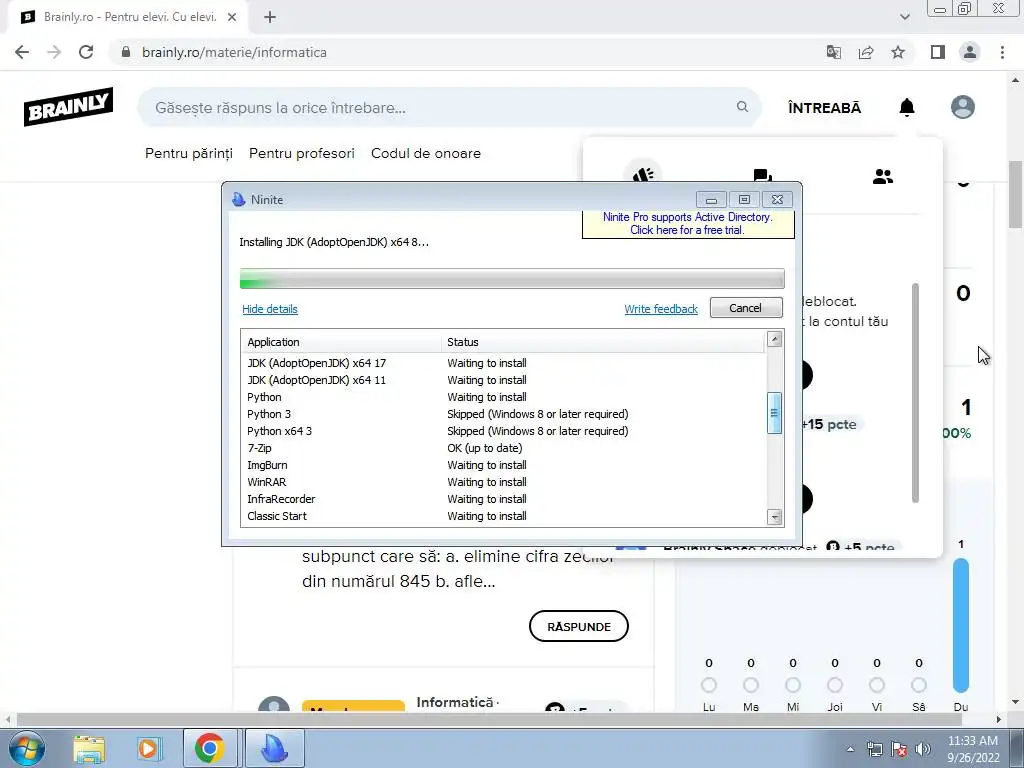This screenshot has height=768, width=1024.
Task: Open Windows Start menu
Action: click(27, 748)
